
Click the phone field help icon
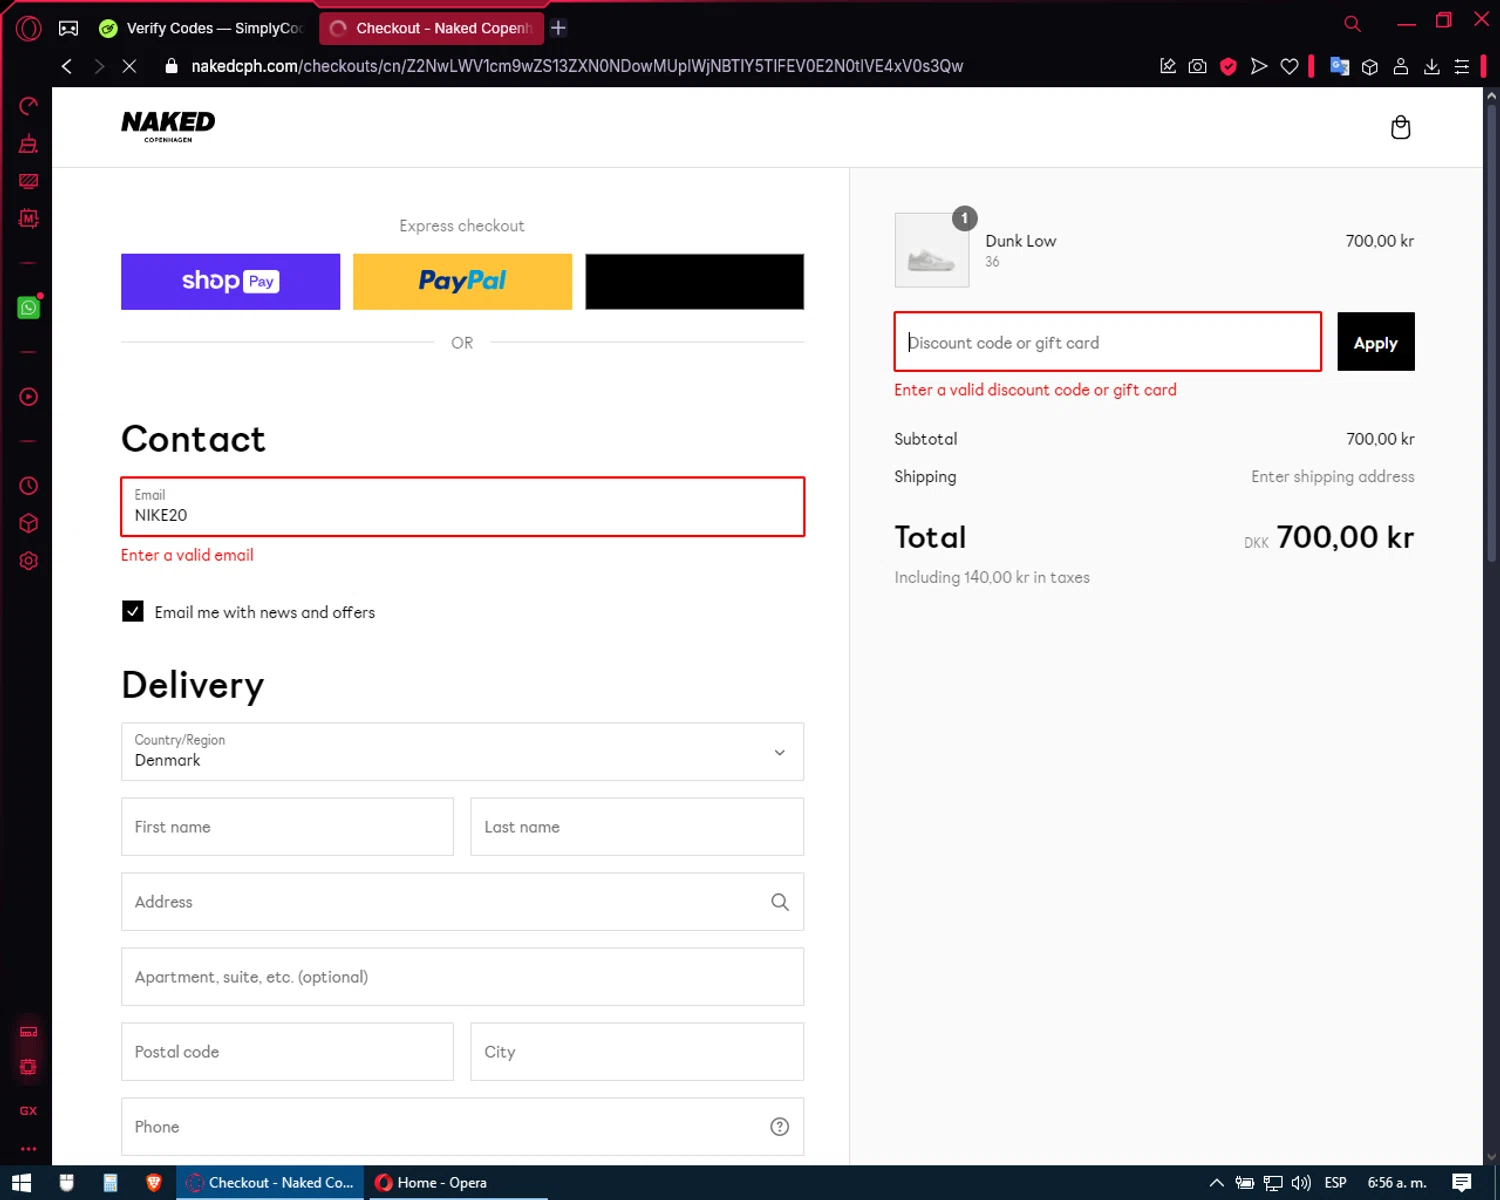779,1126
